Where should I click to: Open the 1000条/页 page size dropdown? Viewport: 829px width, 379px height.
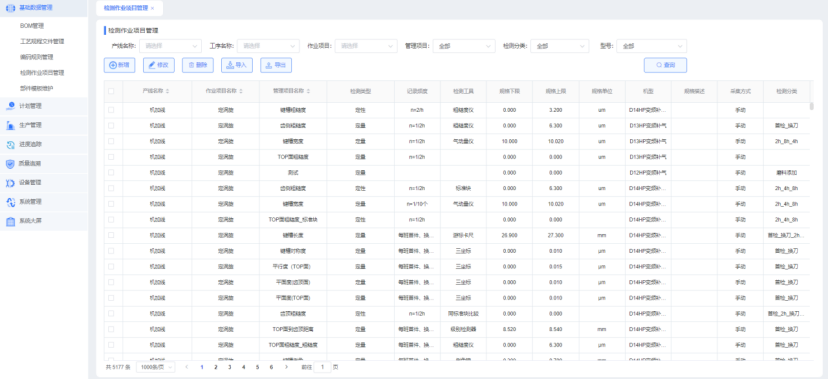[x=155, y=367]
